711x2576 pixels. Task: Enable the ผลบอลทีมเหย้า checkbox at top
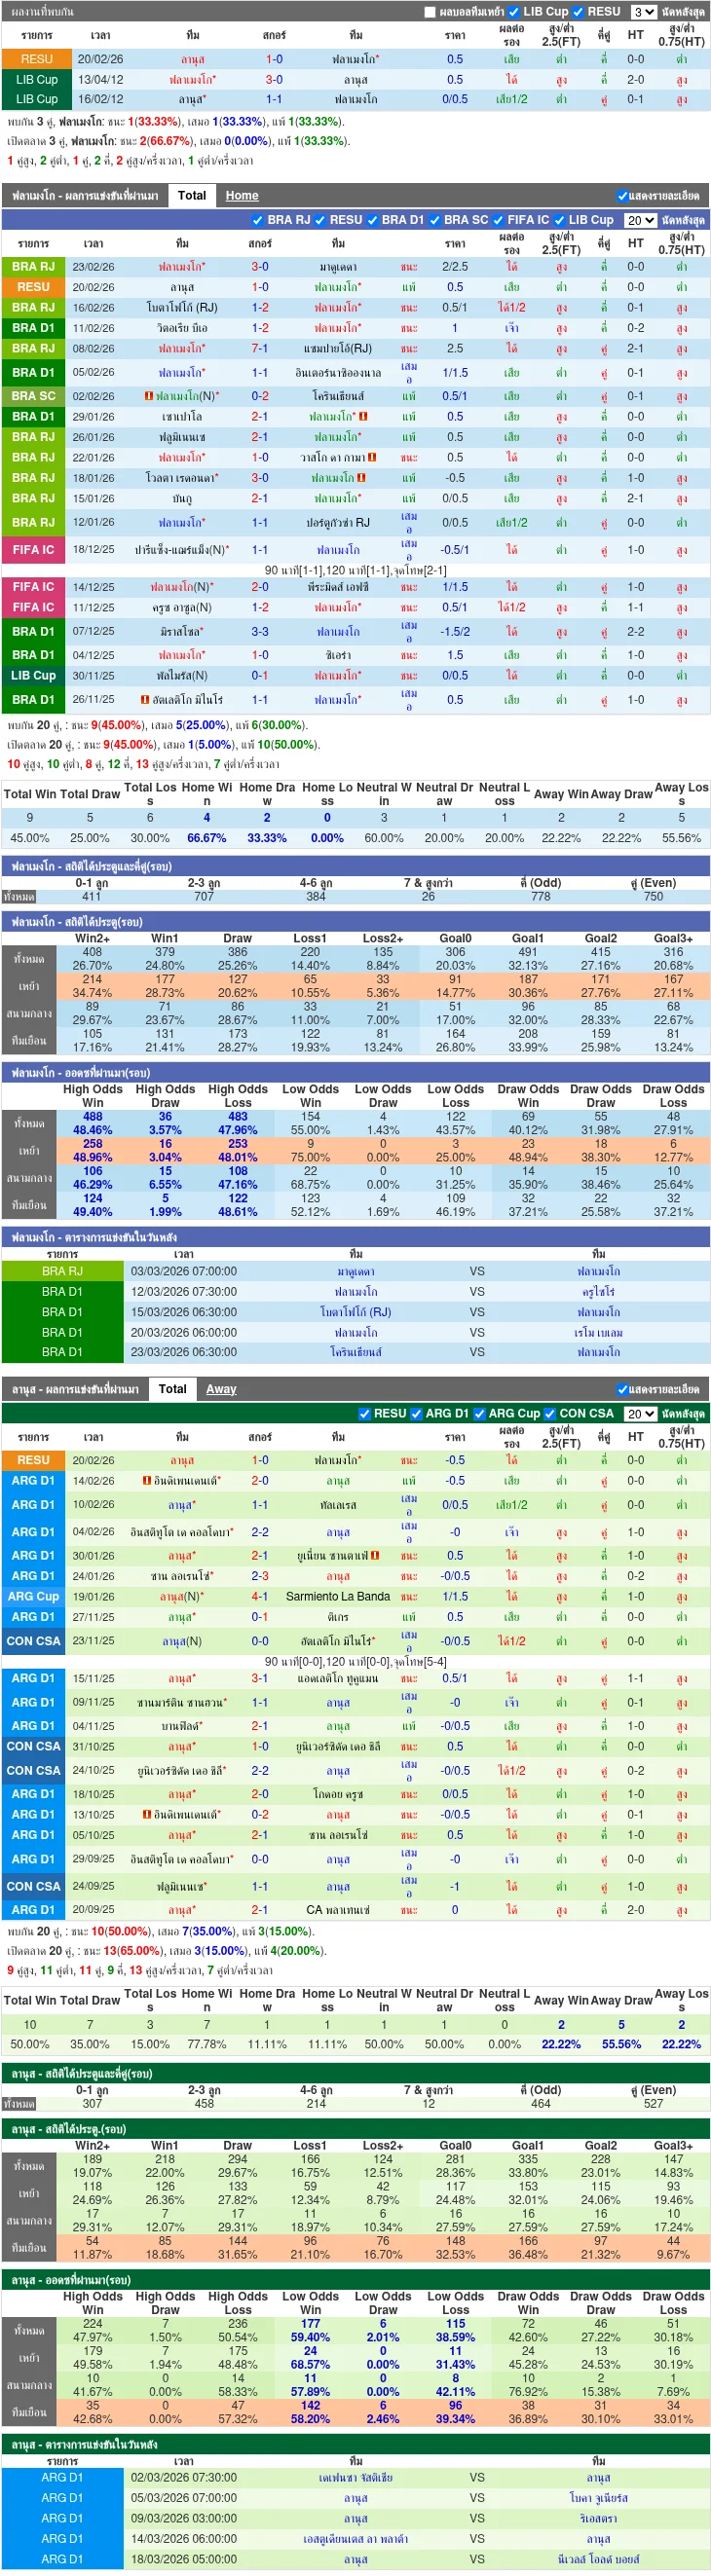429,12
